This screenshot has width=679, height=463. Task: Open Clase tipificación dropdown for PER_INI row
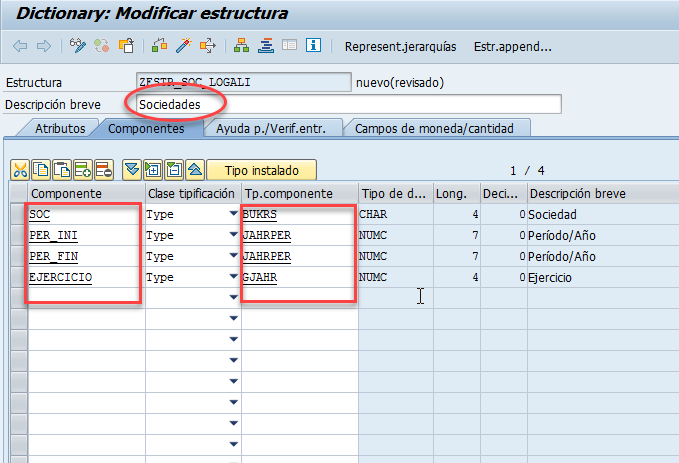[x=233, y=234]
